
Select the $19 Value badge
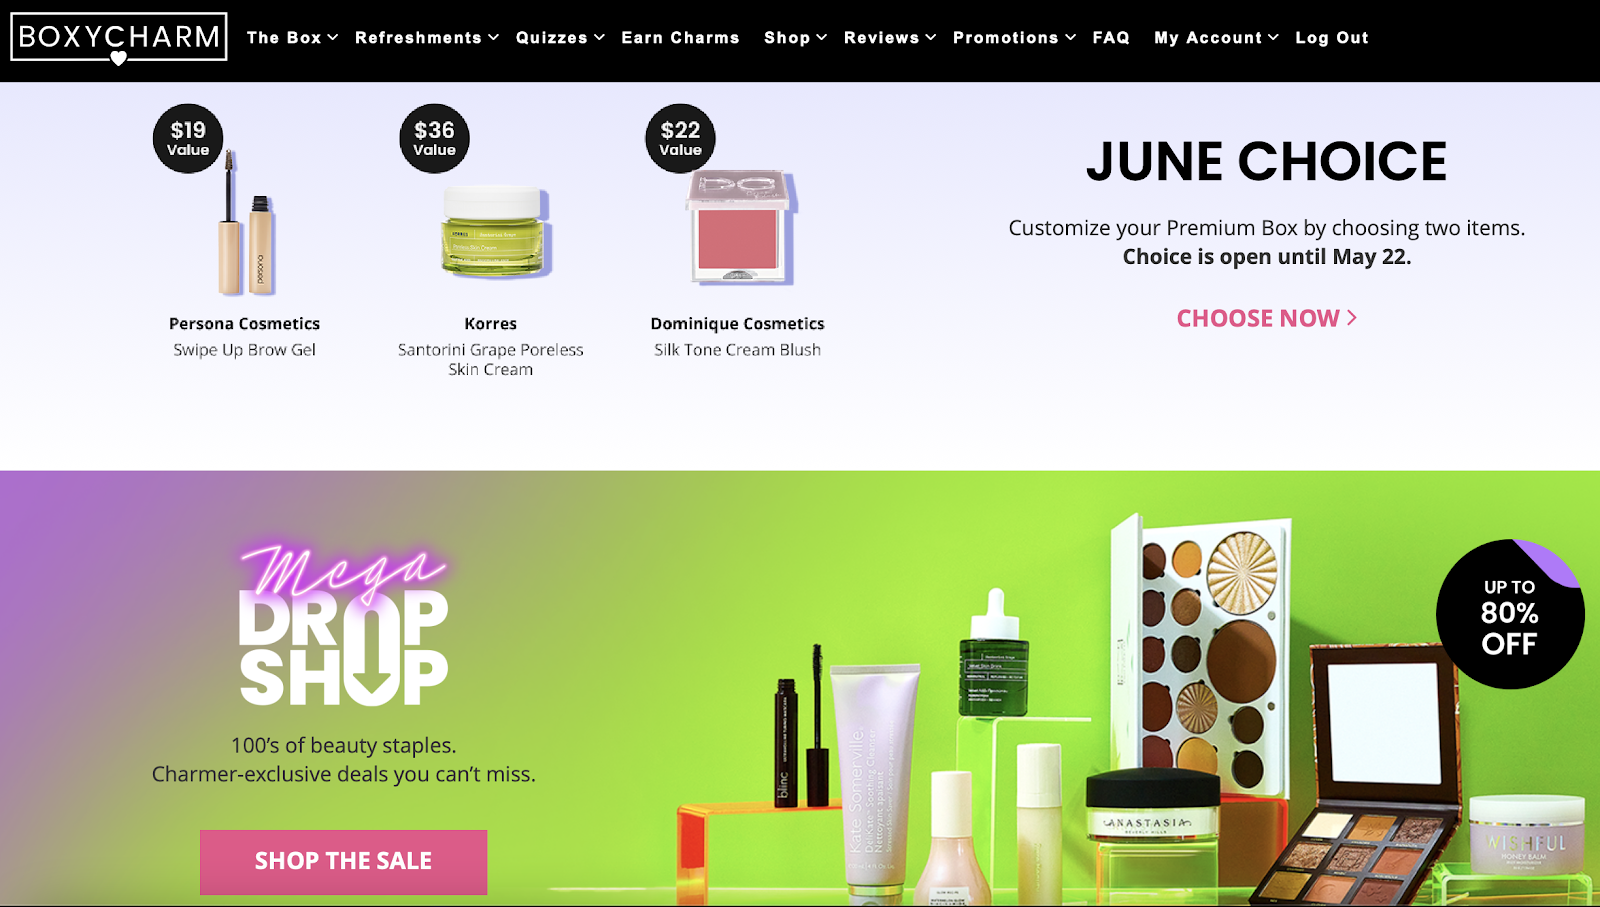(188, 138)
